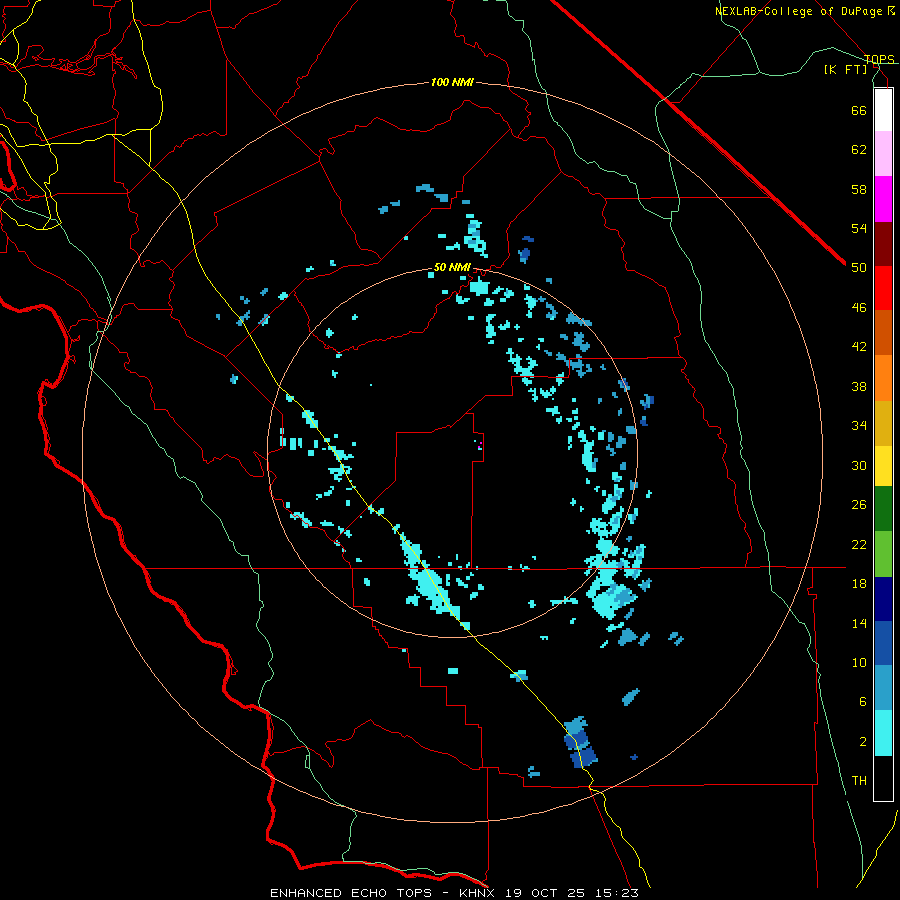The image size is (900, 900).
Task: Click the 62 legend value label
Action: point(859,150)
